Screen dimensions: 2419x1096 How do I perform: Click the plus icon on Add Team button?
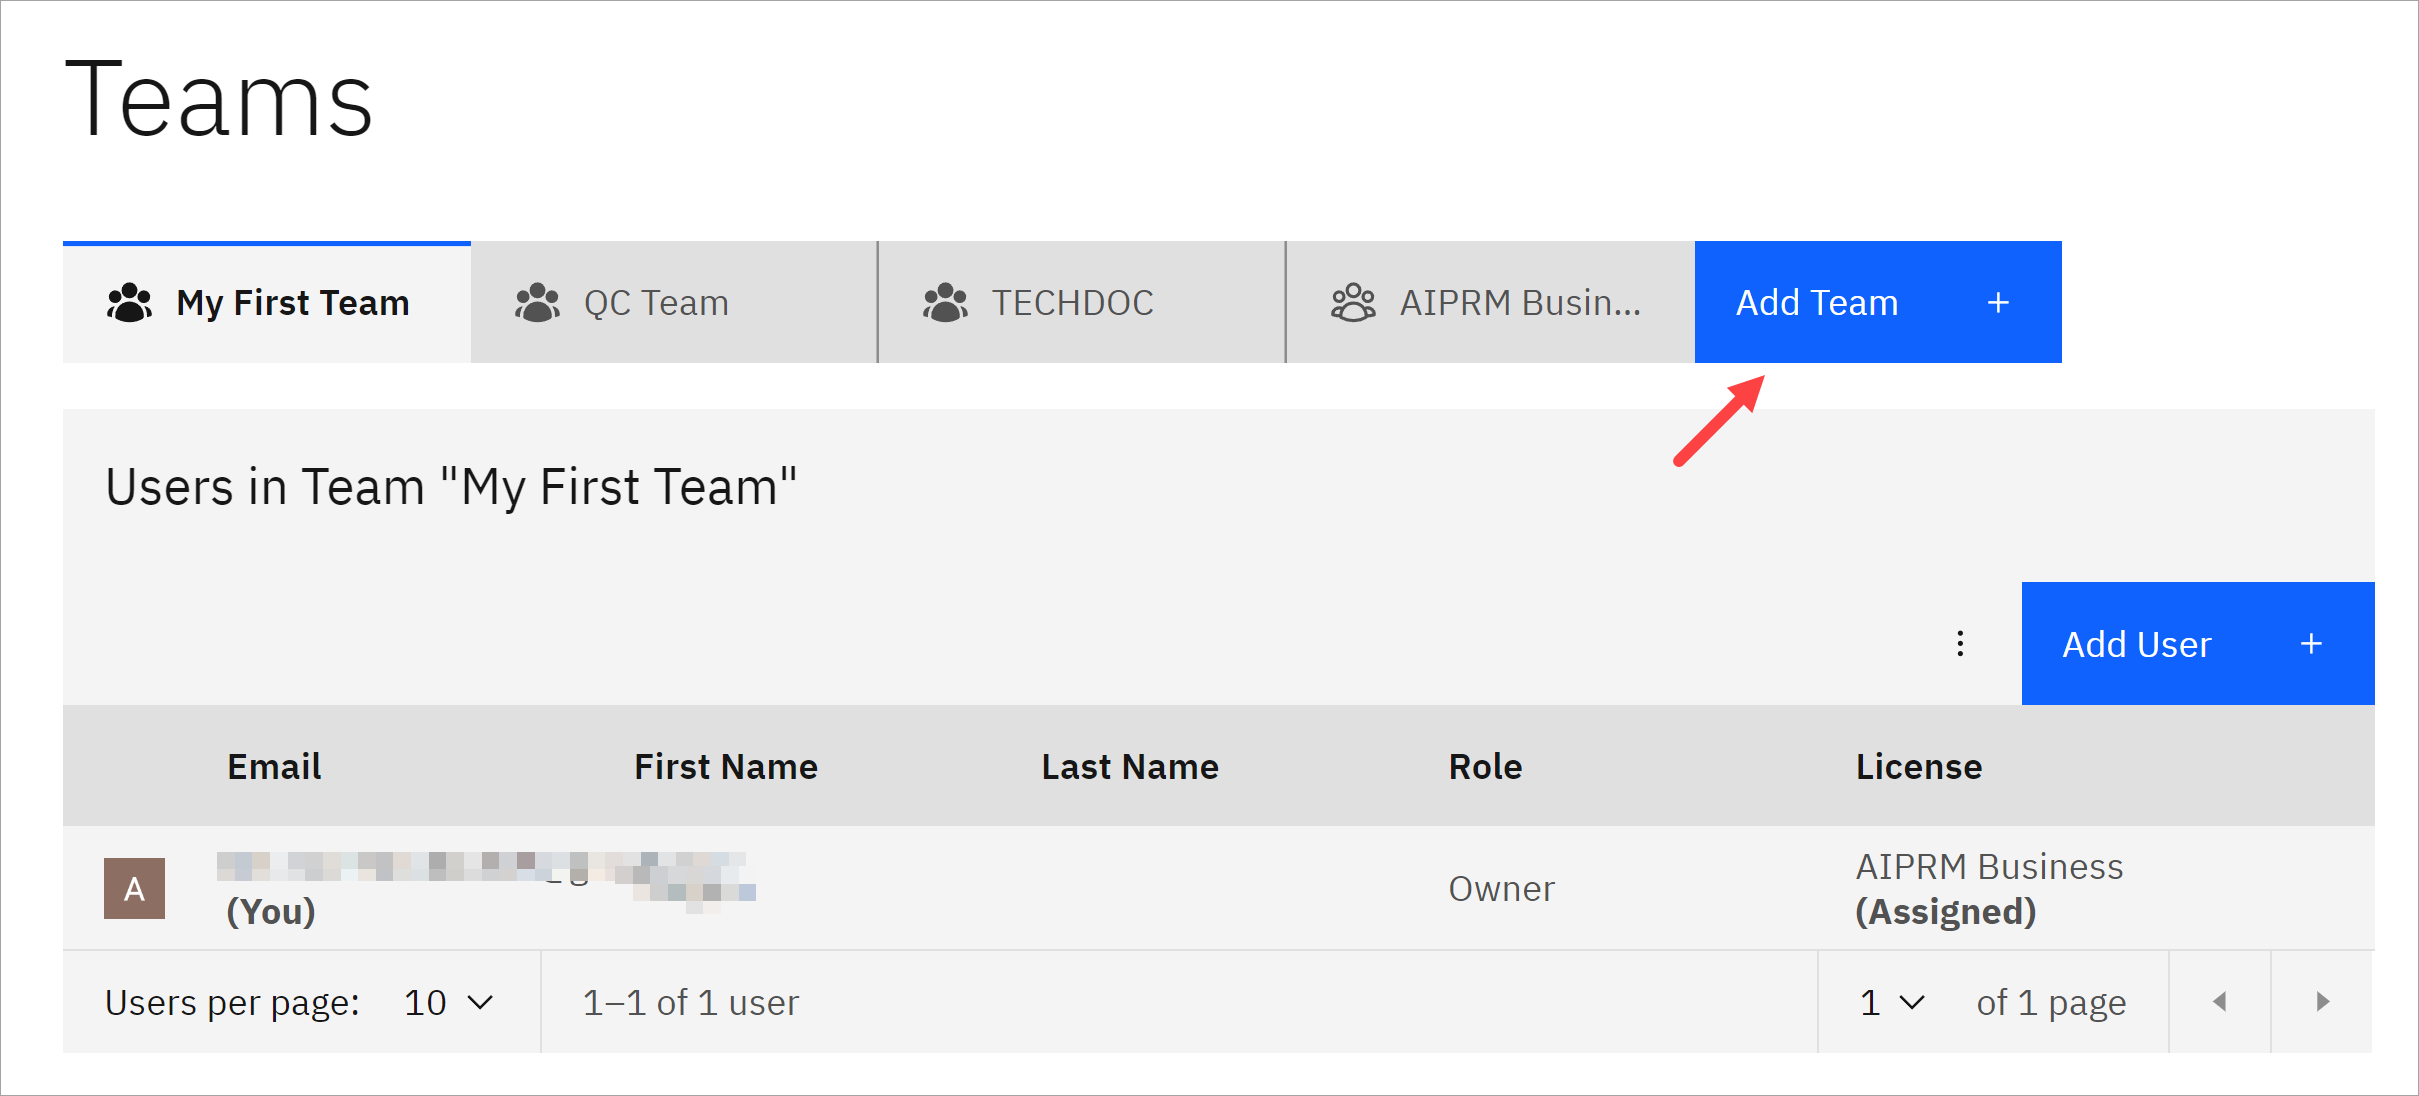(1996, 302)
